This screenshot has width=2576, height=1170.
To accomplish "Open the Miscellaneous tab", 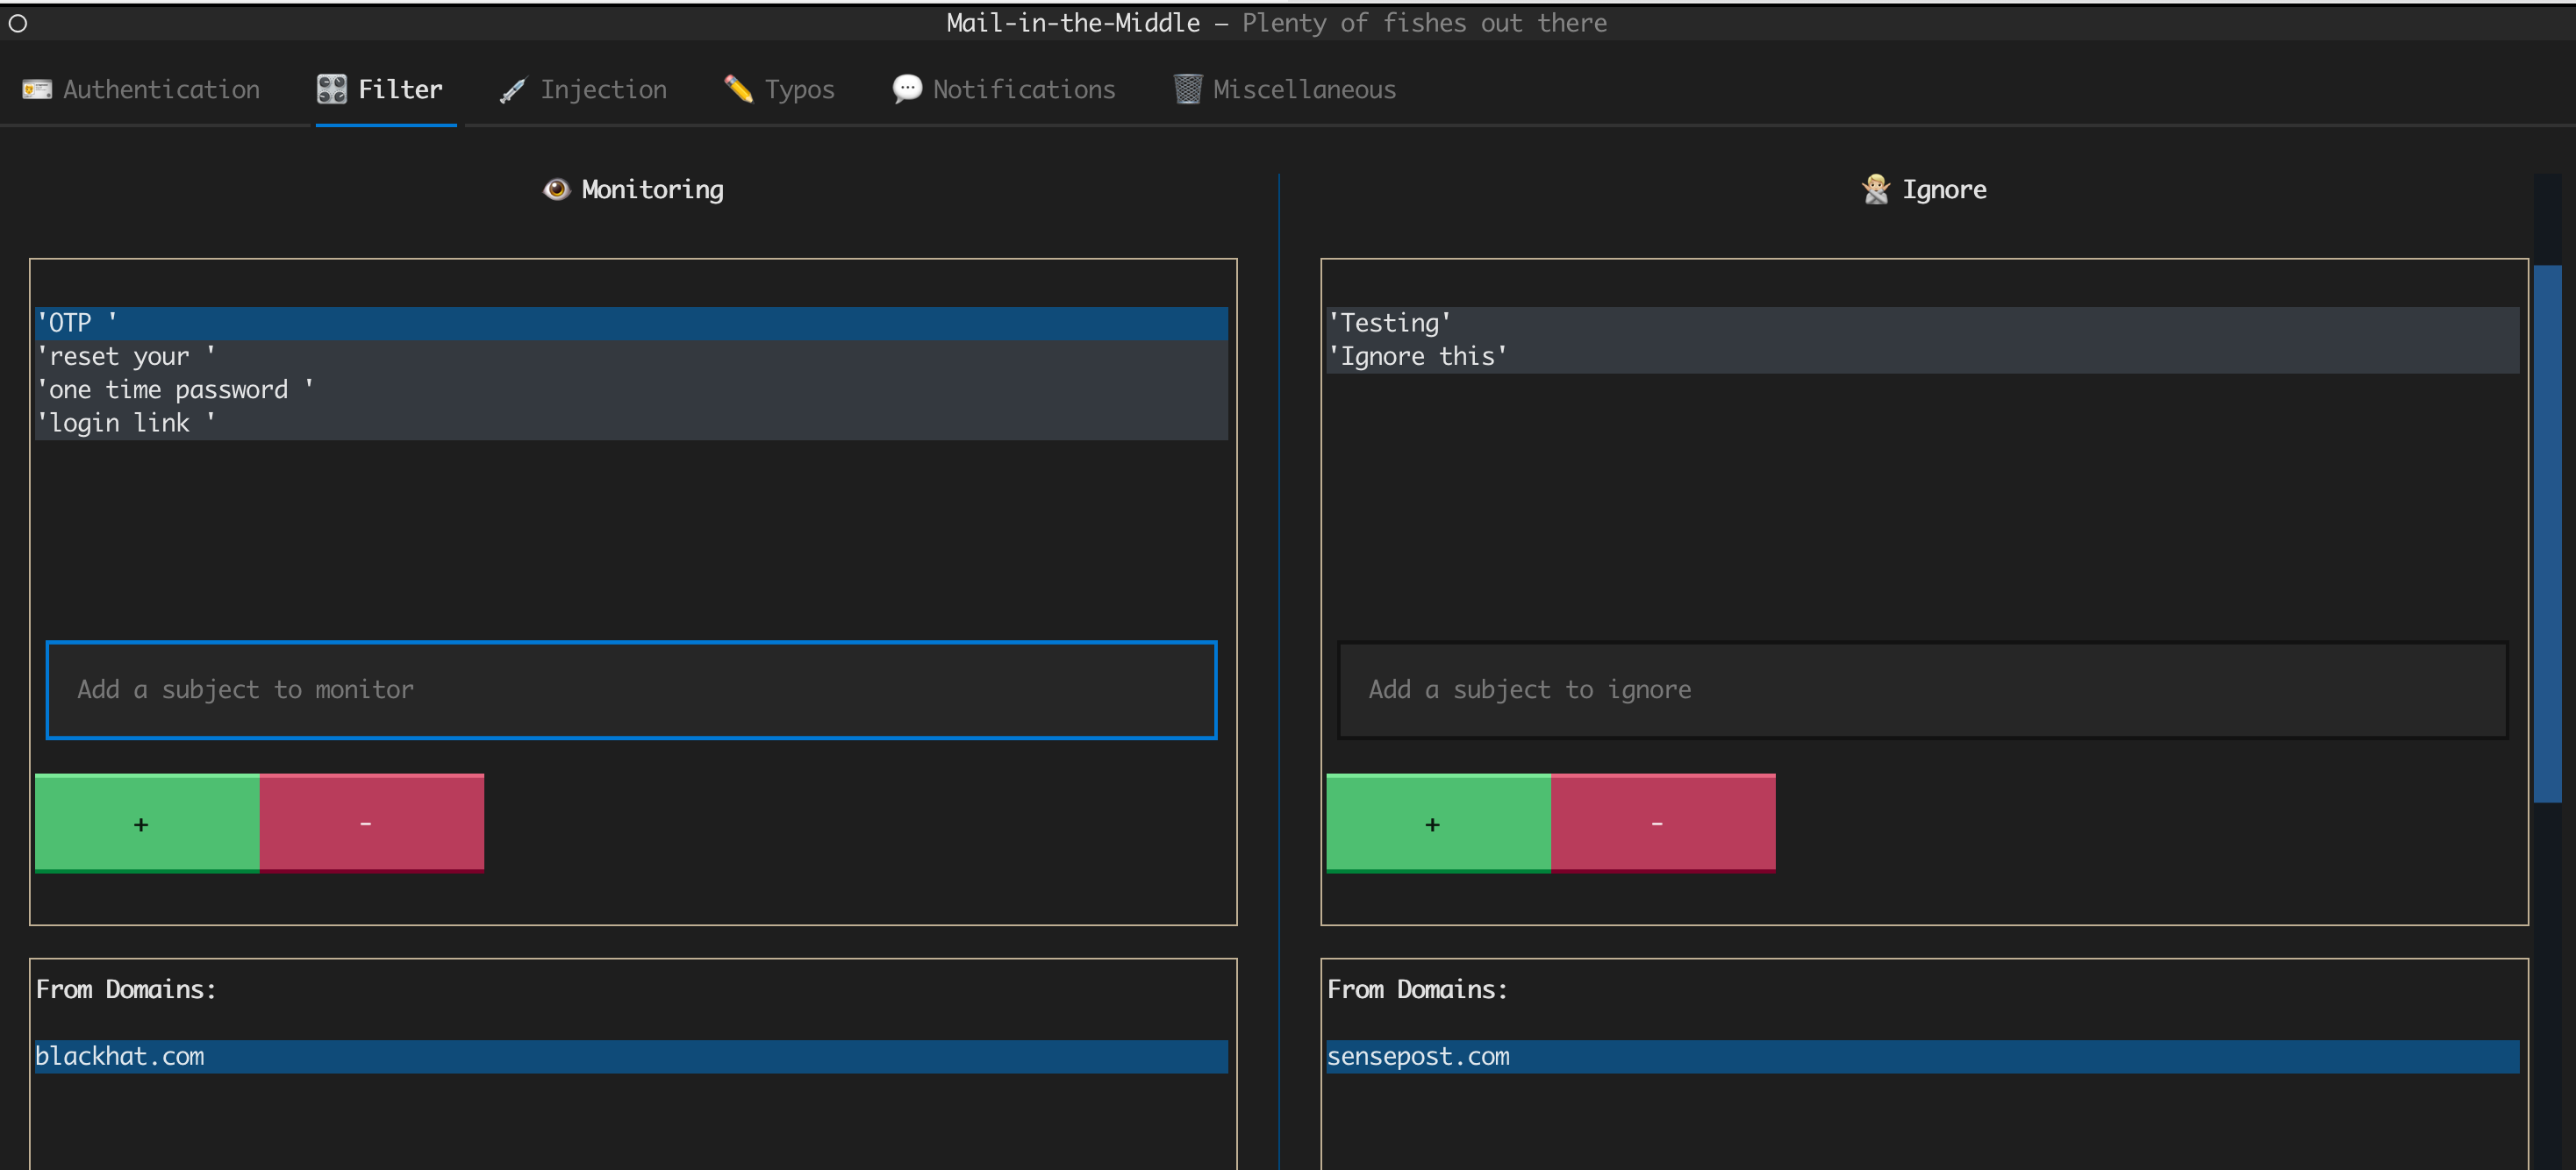I will click(1303, 90).
